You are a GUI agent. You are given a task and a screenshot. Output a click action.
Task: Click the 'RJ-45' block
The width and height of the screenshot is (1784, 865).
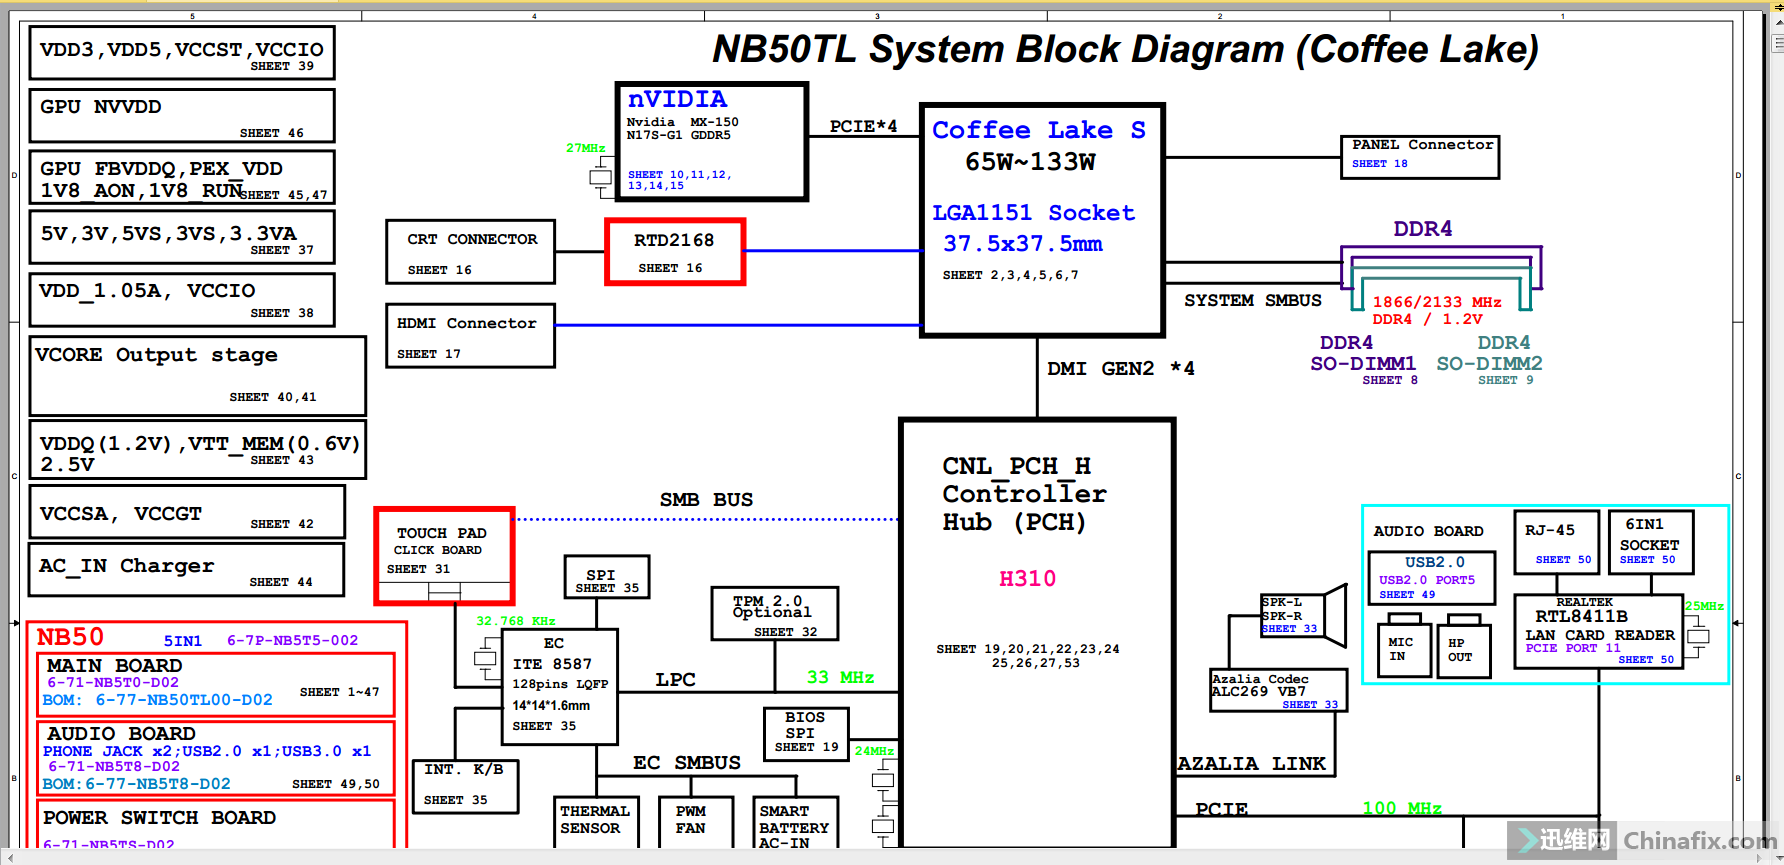[1556, 541]
